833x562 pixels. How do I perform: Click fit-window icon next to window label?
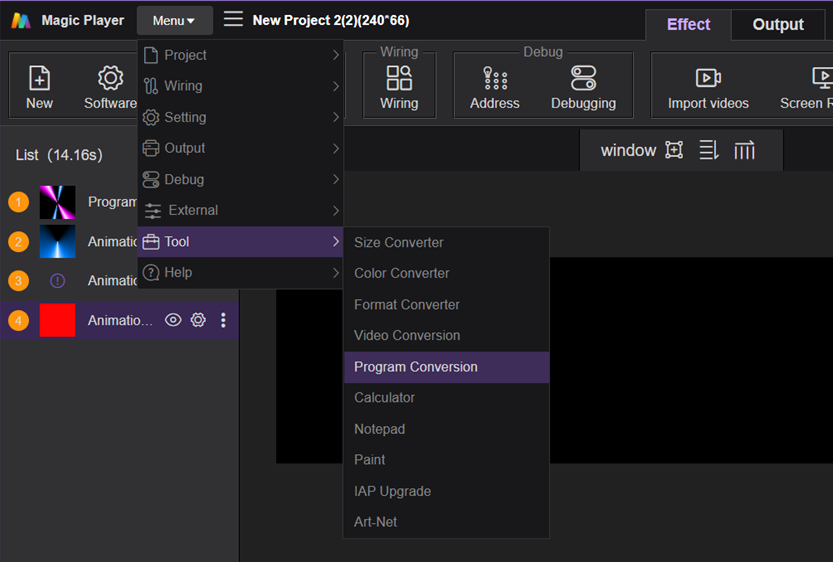tap(674, 150)
